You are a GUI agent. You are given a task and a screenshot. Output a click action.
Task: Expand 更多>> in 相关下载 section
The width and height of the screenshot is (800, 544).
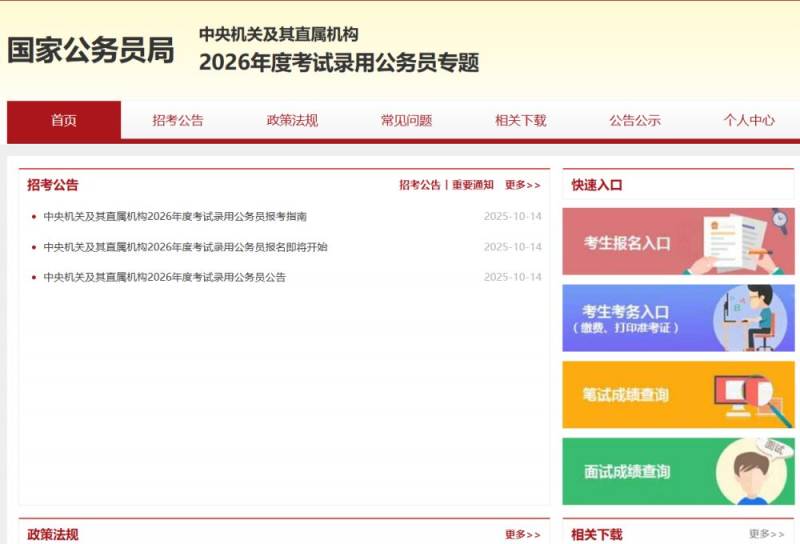coord(766,535)
